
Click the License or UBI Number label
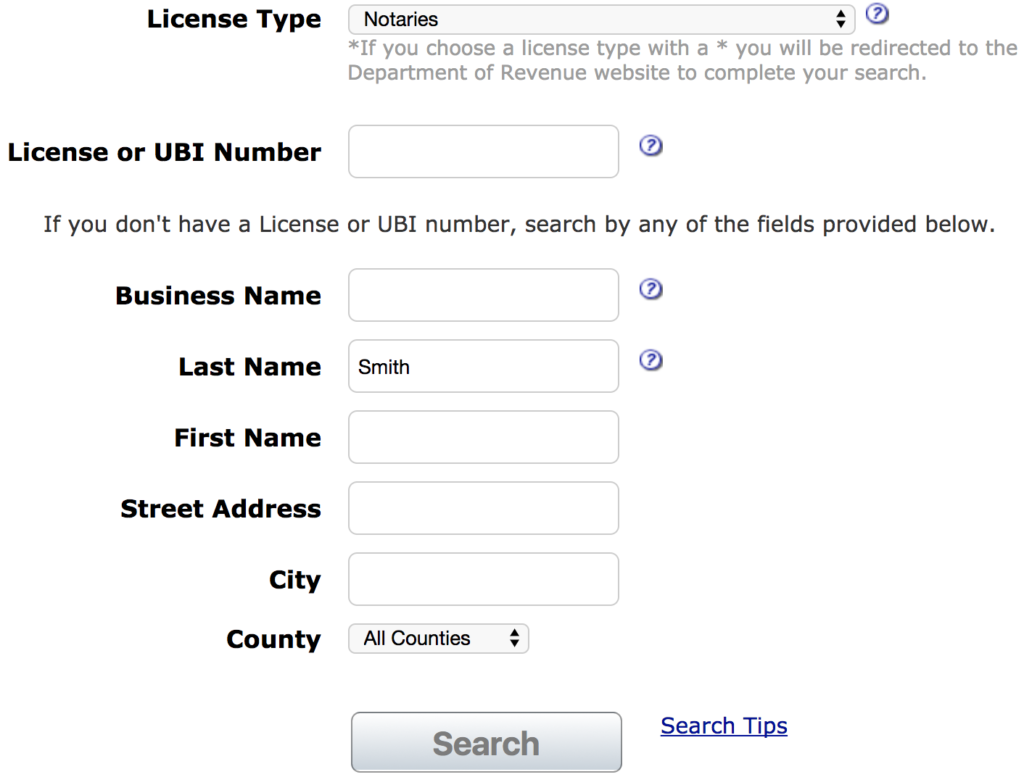pyautogui.click(x=164, y=153)
